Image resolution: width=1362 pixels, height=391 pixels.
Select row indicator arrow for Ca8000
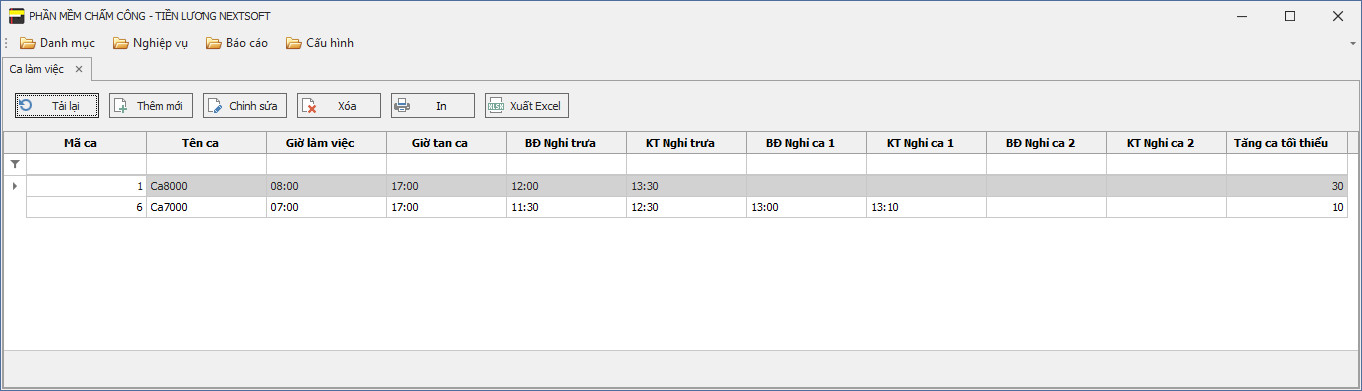15,186
